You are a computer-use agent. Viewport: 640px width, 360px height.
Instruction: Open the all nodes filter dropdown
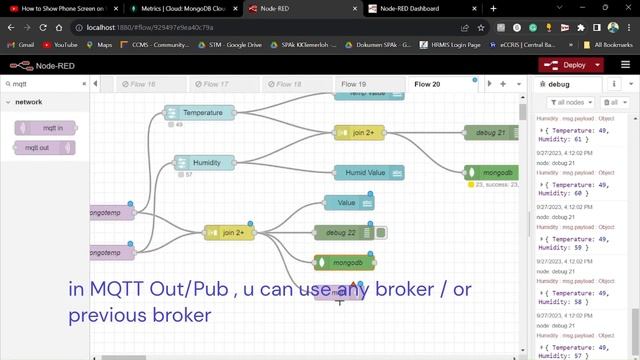tap(571, 102)
